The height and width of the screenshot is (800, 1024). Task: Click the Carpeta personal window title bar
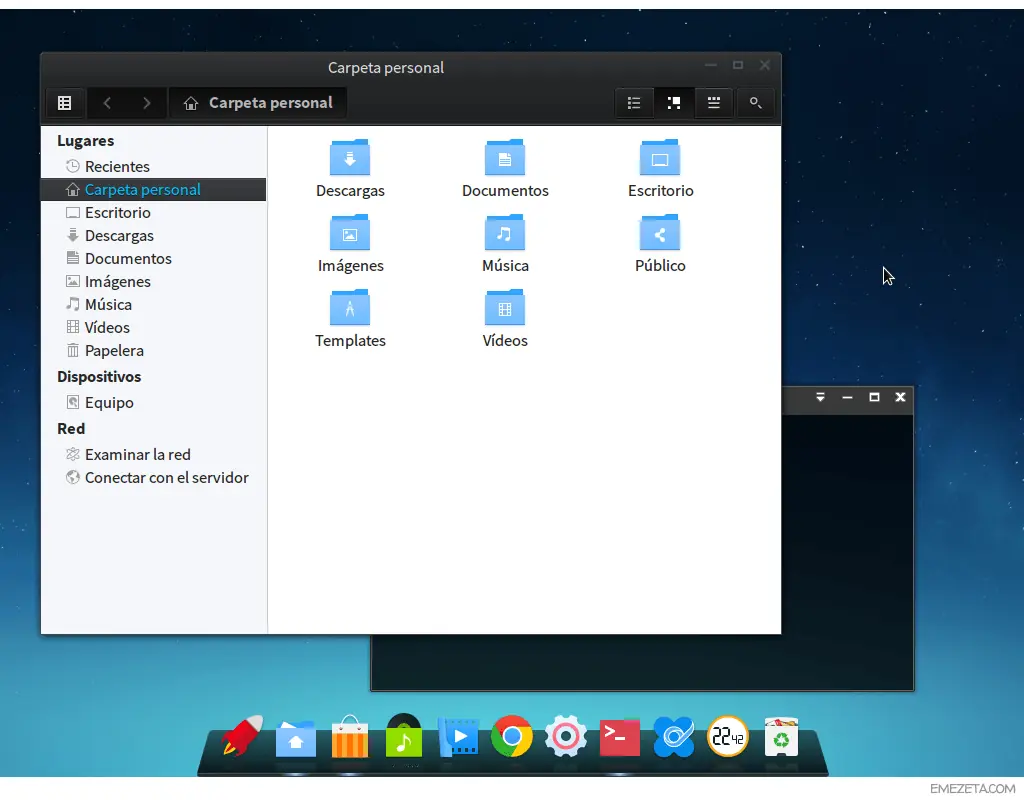coord(385,67)
